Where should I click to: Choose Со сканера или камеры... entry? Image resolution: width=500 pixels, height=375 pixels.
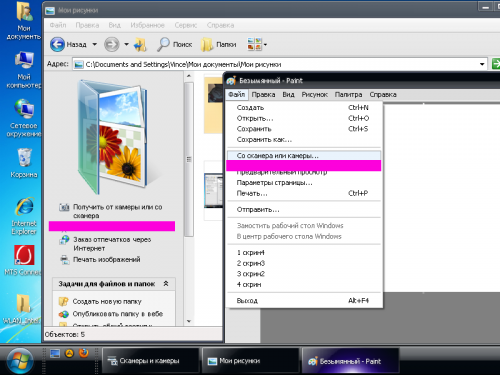pos(304,156)
